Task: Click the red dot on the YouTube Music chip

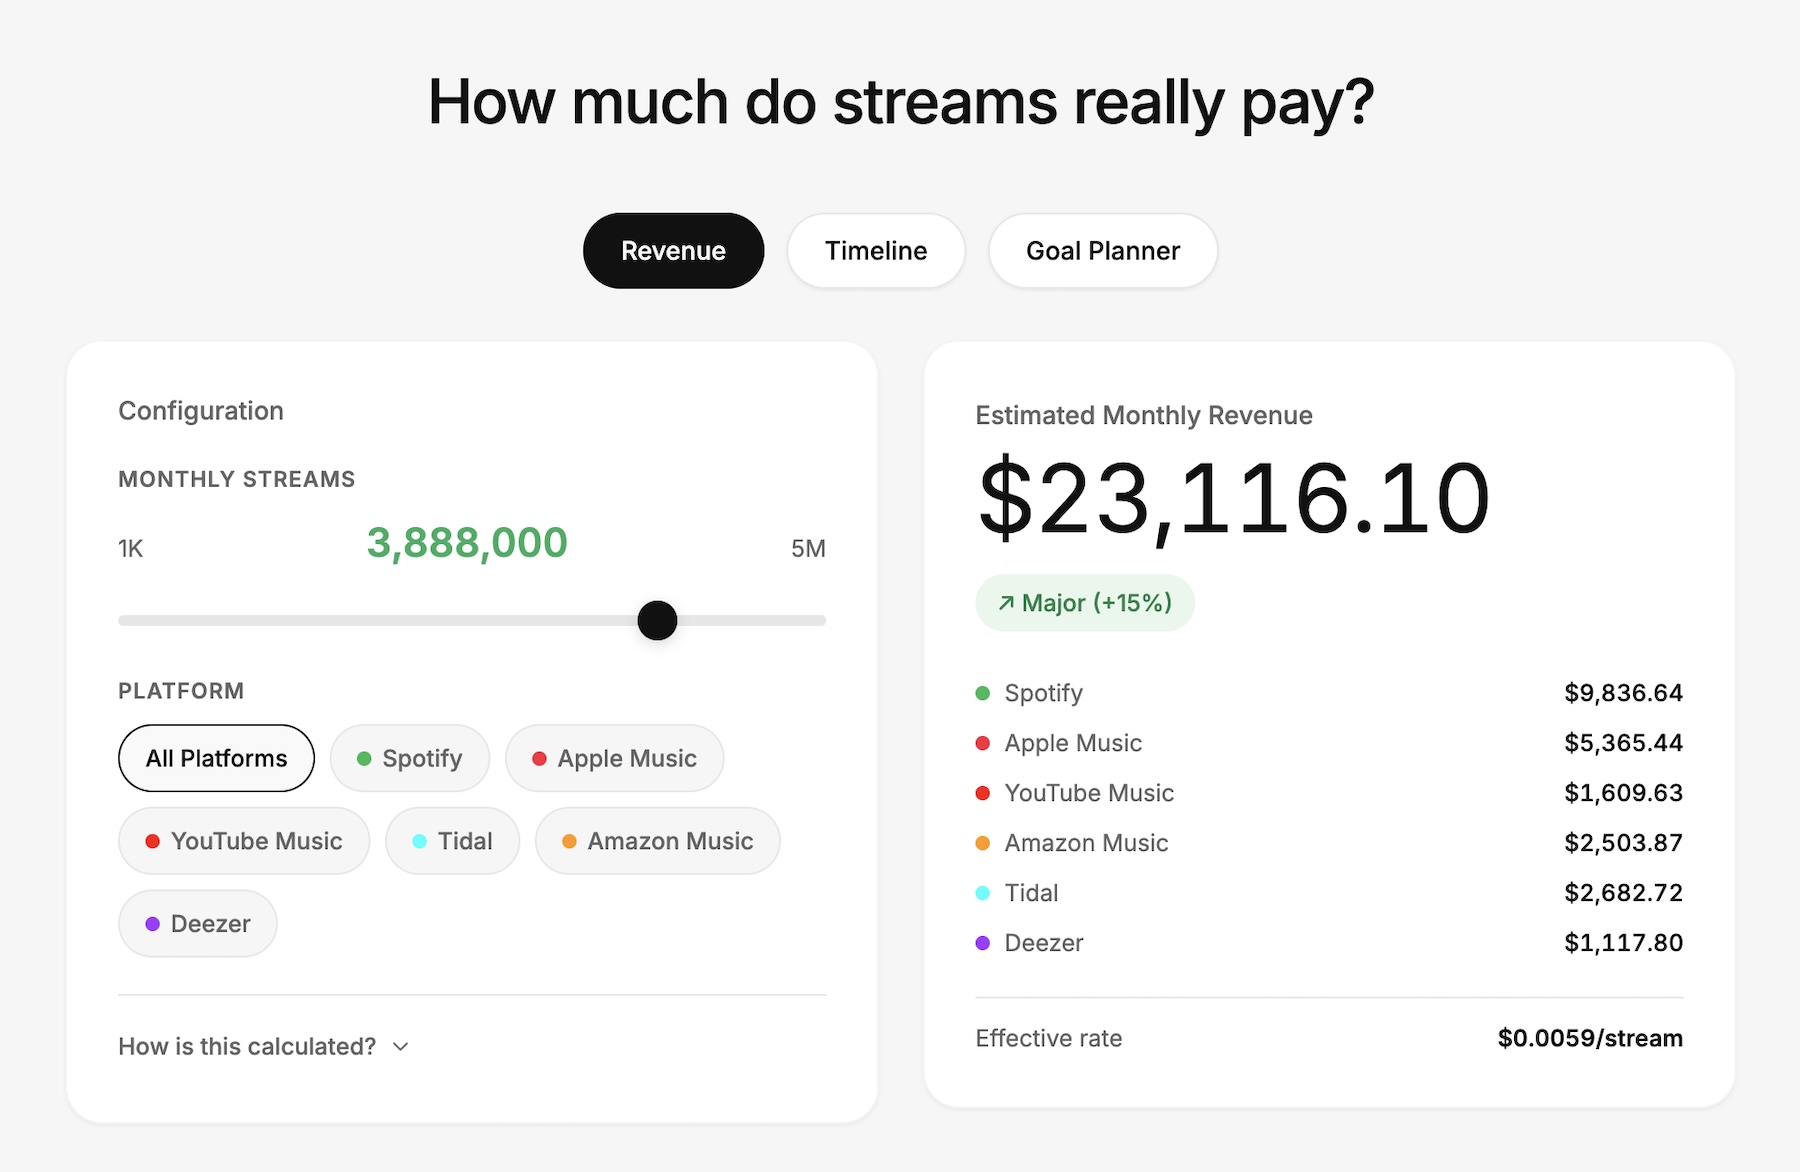Action: [x=154, y=841]
